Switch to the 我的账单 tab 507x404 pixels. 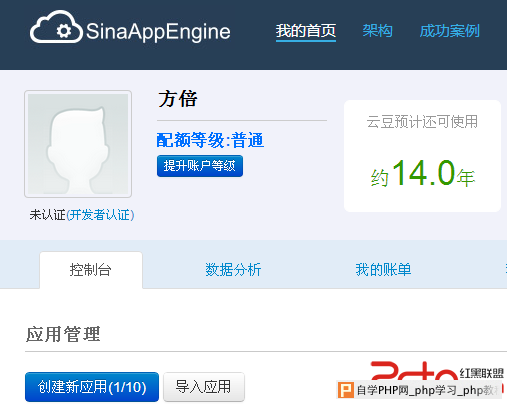(383, 270)
